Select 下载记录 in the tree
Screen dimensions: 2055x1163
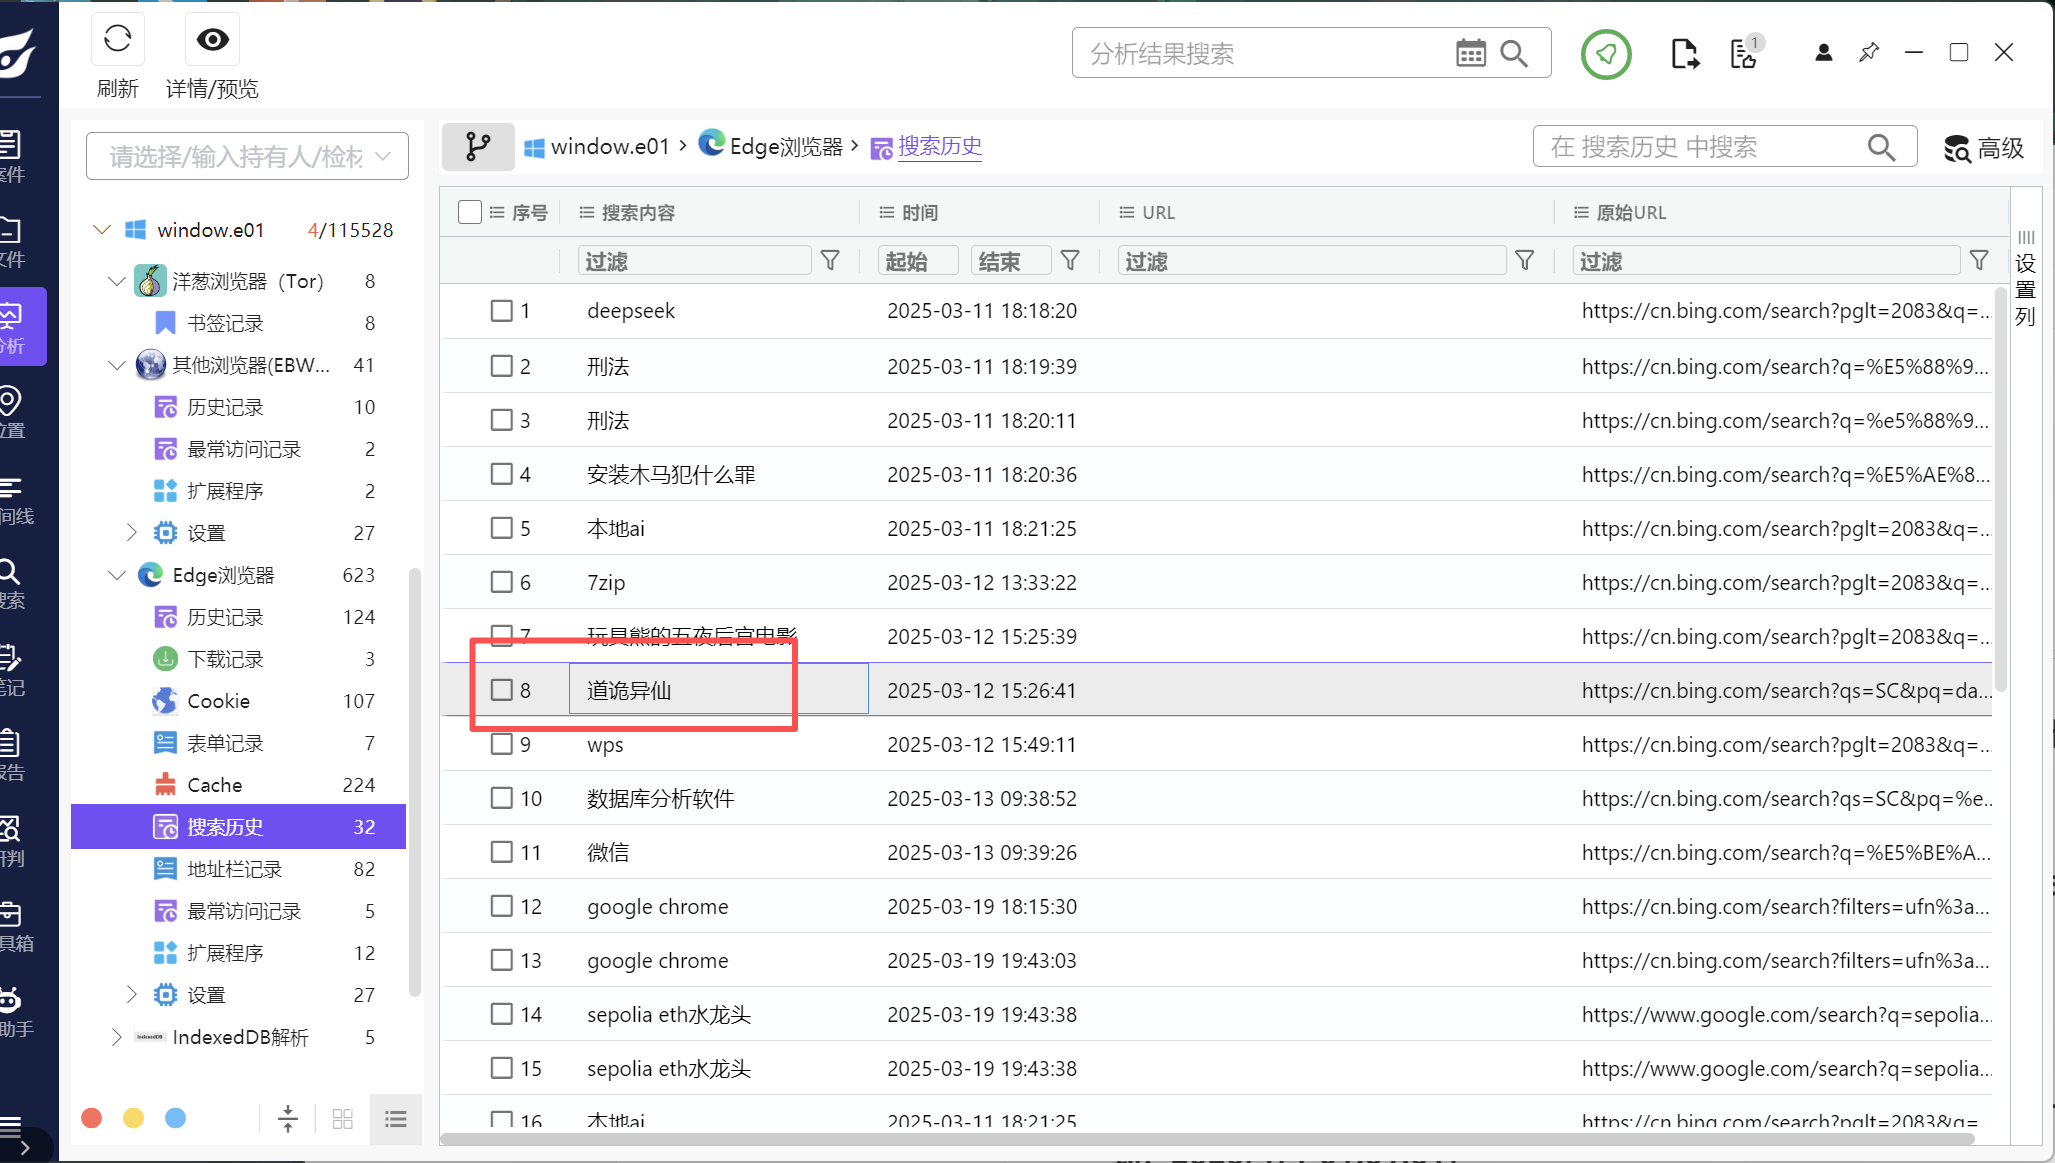pyautogui.click(x=225, y=659)
